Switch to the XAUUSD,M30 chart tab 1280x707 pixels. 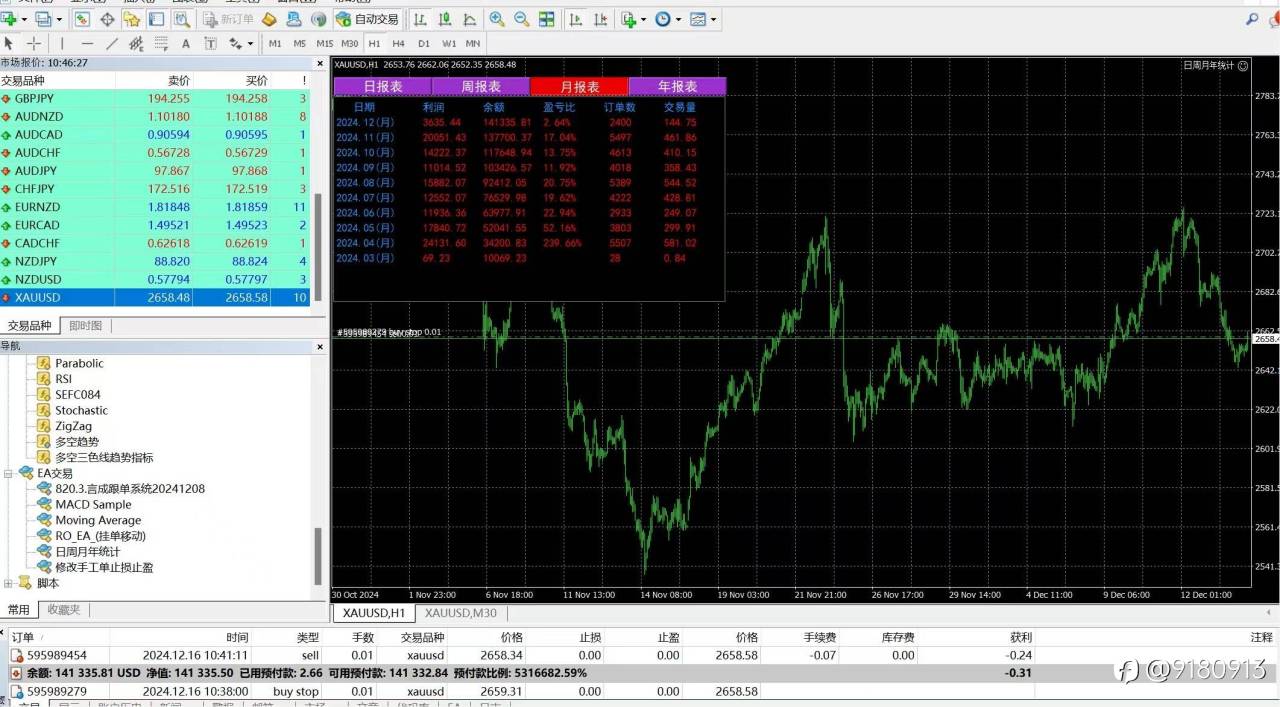point(461,613)
